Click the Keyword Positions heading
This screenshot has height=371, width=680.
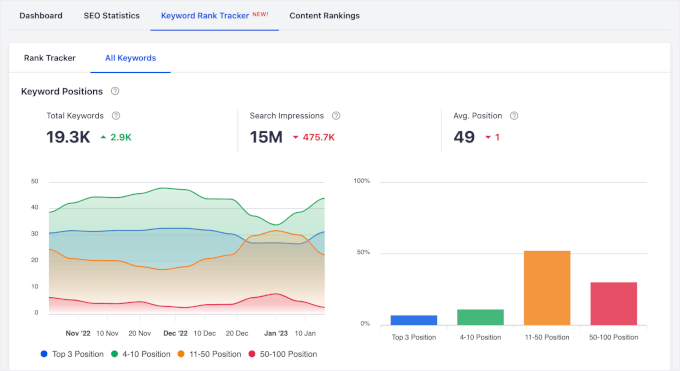point(62,92)
